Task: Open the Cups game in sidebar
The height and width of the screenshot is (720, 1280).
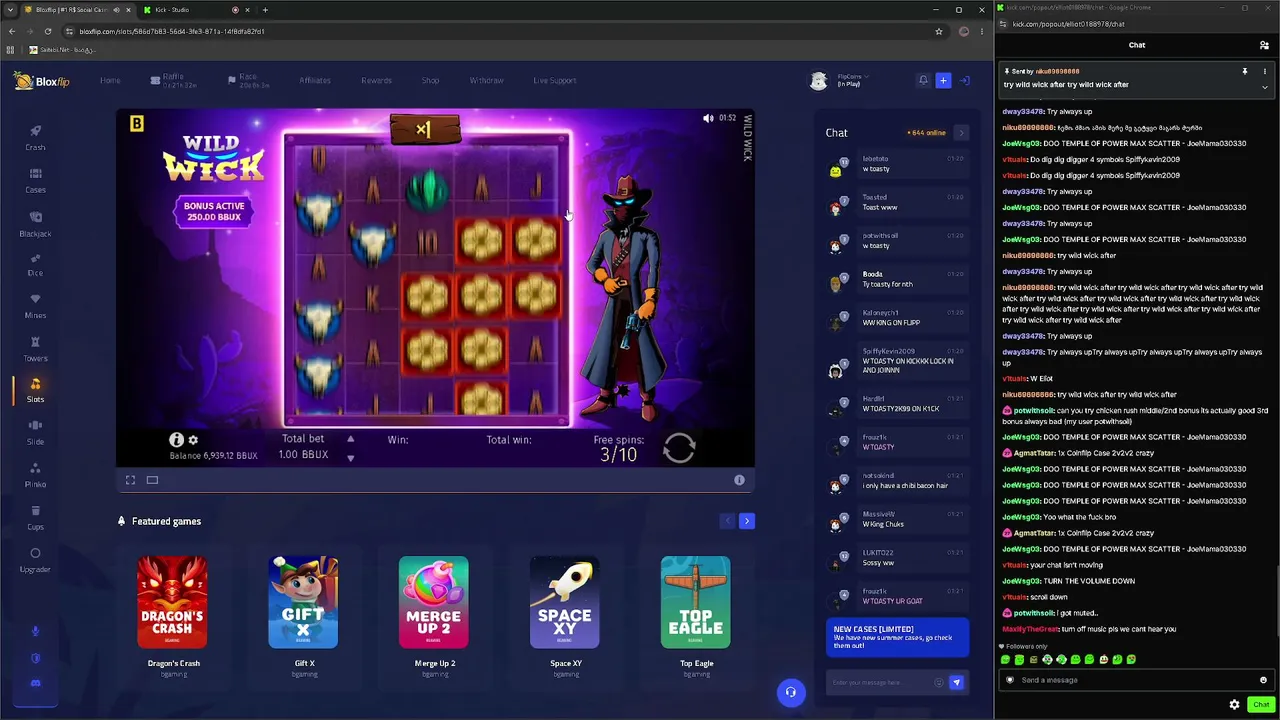Action: 35,518
